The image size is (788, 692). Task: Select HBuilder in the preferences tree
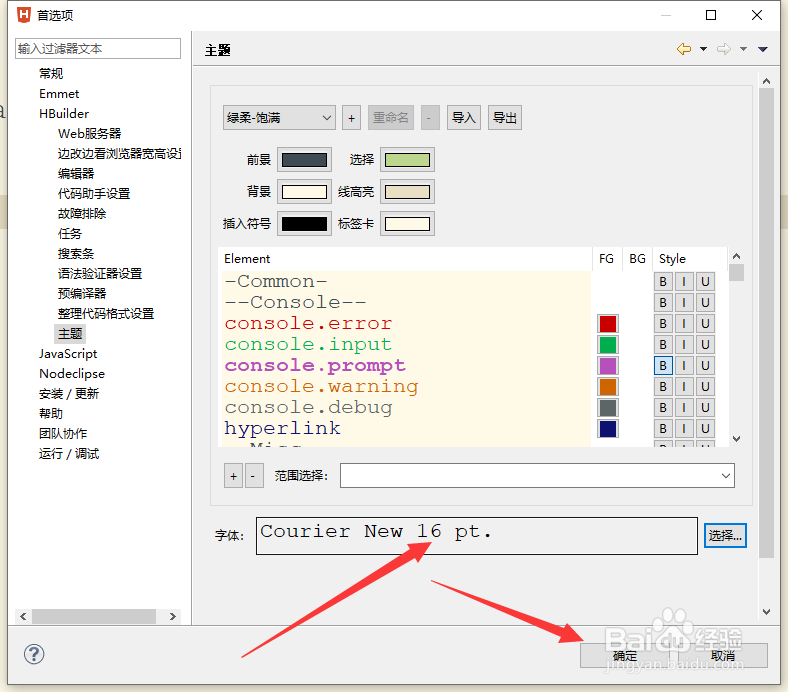pyautogui.click(x=64, y=114)
